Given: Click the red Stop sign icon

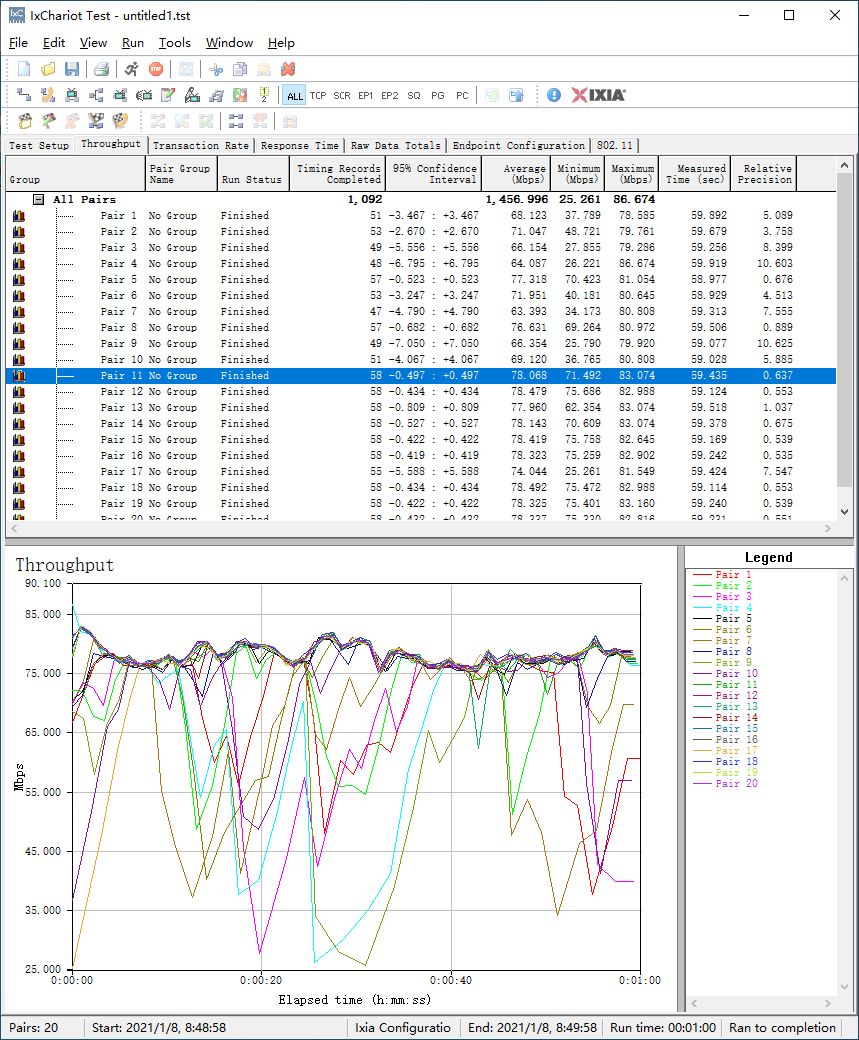Looking at the screenshot, I should (x=156, y=69).
